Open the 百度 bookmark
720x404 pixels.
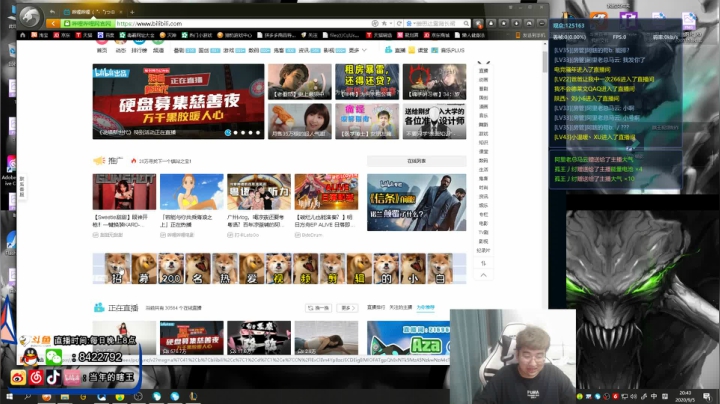[106, 35]
